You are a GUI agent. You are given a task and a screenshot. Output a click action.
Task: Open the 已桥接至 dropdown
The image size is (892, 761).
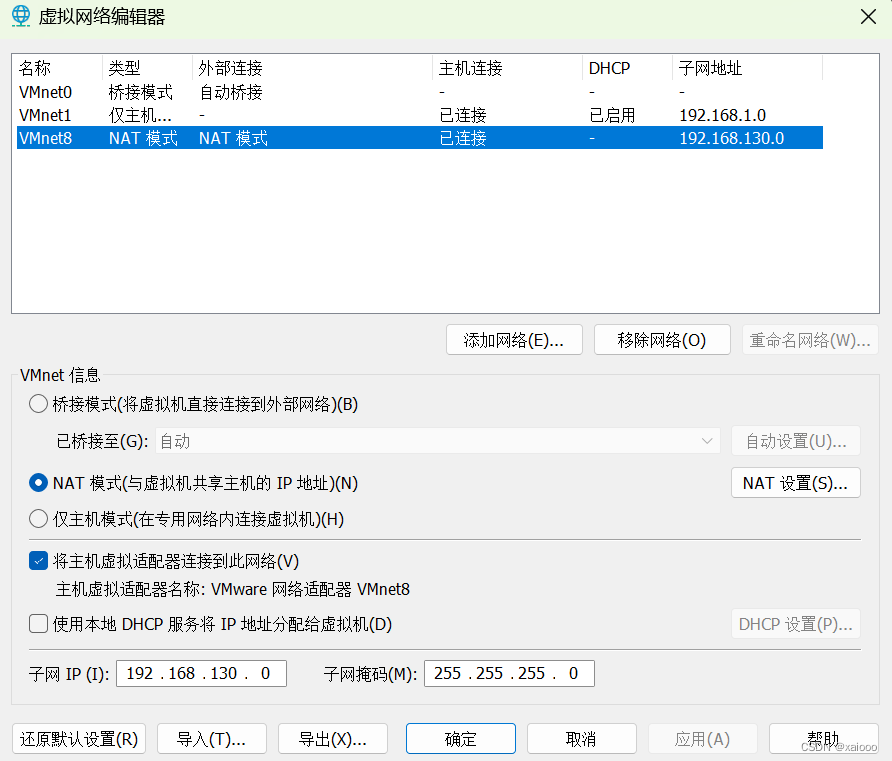pyautogui.click(x=437, y=441)
